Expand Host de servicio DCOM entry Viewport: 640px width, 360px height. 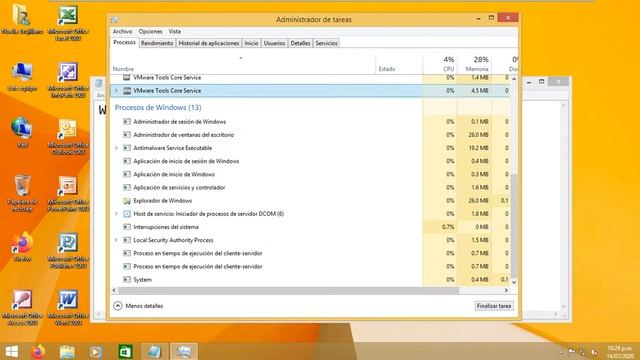pyautogui.click(x=116, y=213)
